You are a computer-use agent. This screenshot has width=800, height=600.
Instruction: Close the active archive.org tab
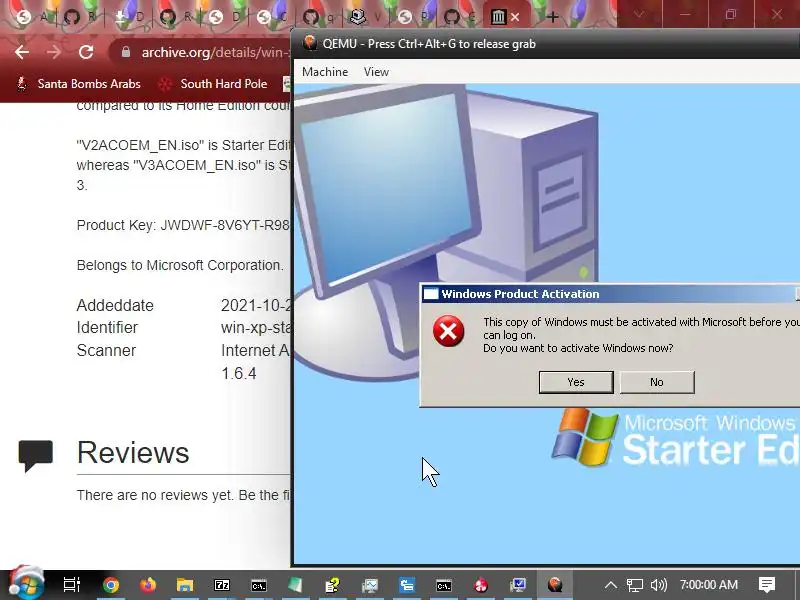tap(515, 17)
